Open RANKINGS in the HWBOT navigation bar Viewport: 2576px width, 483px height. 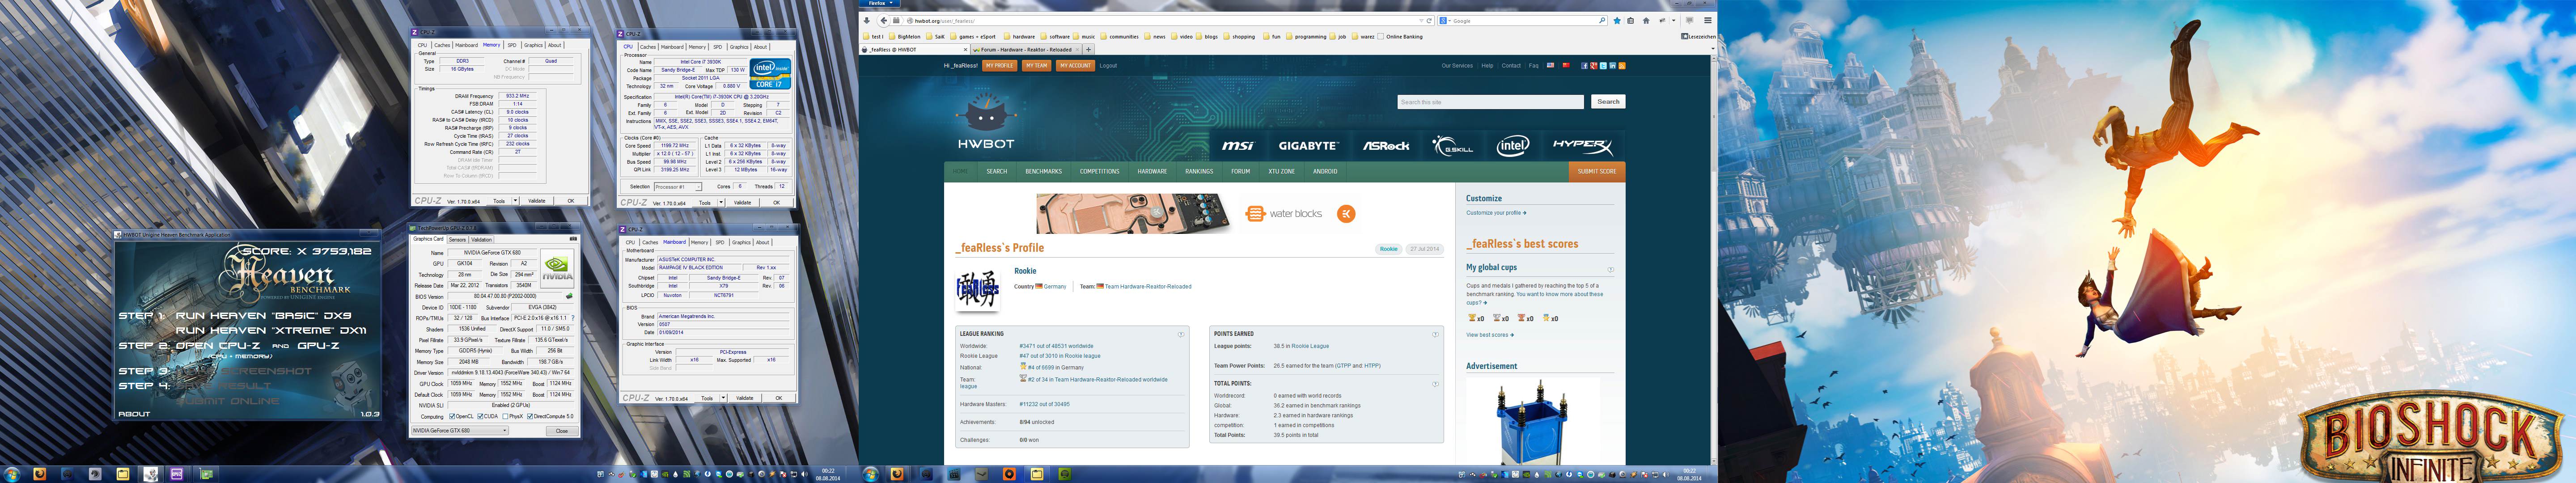coord(1199,171)
